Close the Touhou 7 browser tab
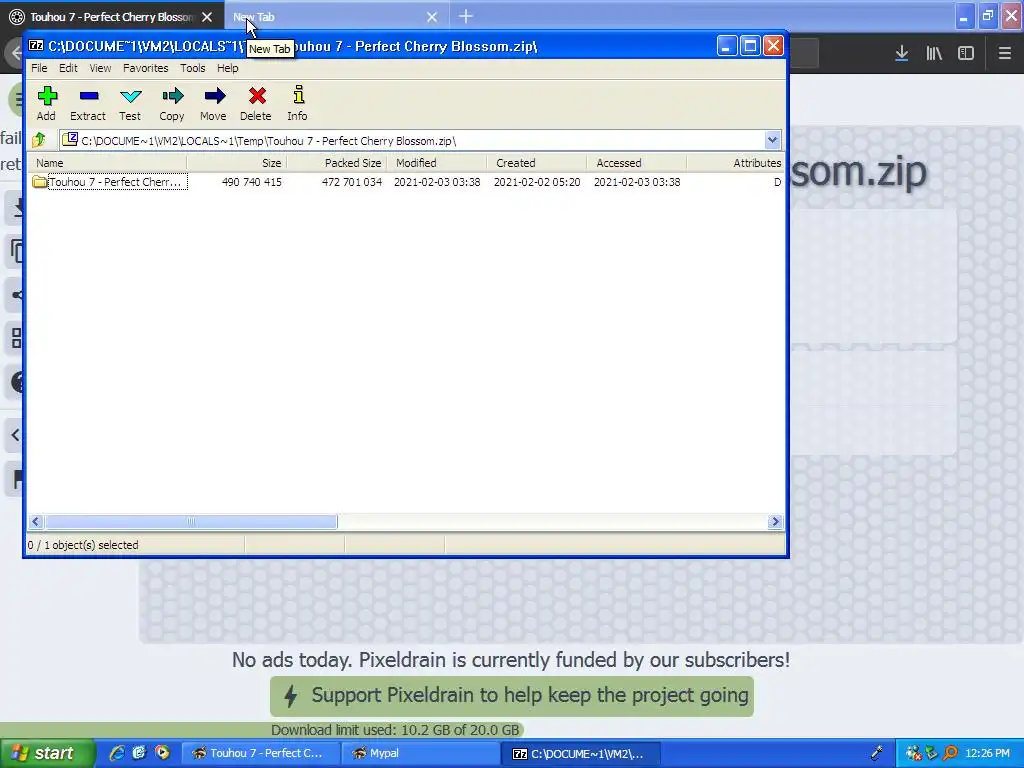 [207, 17]
